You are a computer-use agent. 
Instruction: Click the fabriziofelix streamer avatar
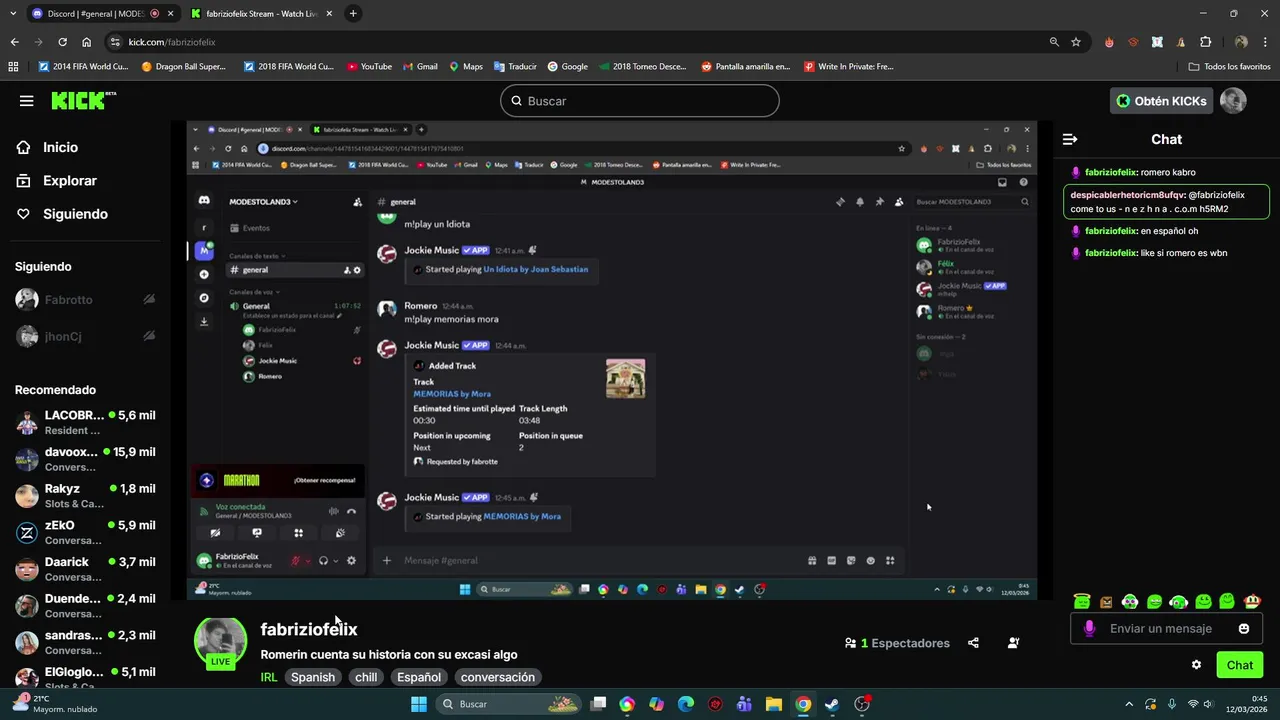pyautogui.click(x=220, y=642)
